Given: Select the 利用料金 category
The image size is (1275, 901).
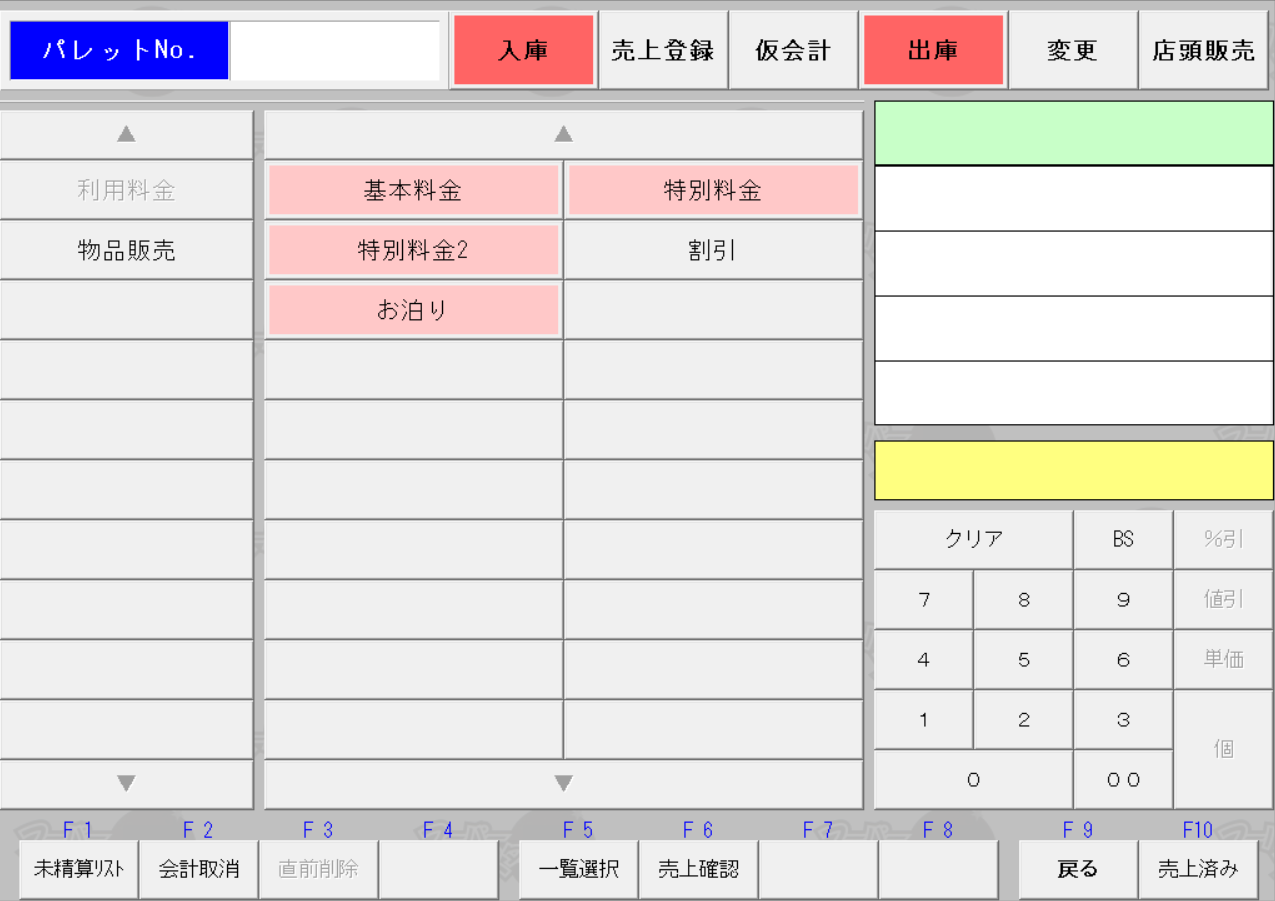Looking at the screenshot, I should tap(127, 190).
